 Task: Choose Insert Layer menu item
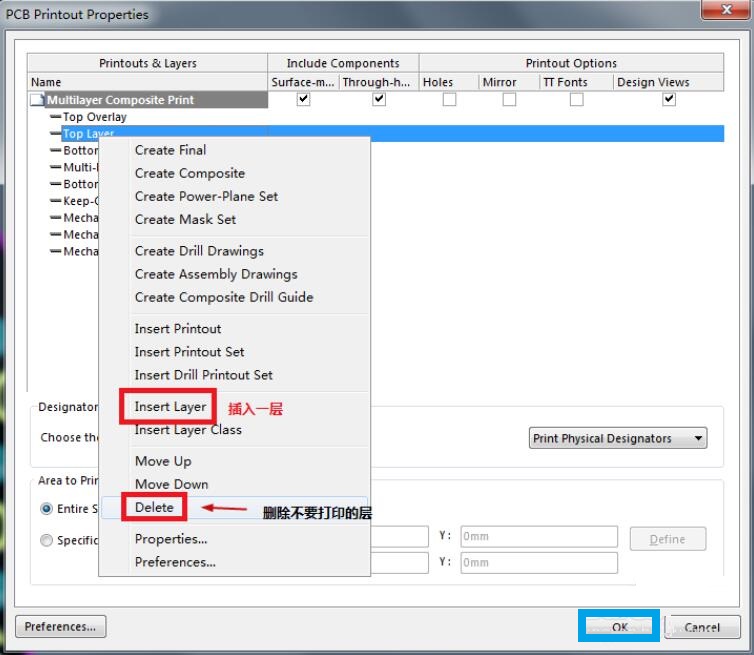(x=170, y=407)
